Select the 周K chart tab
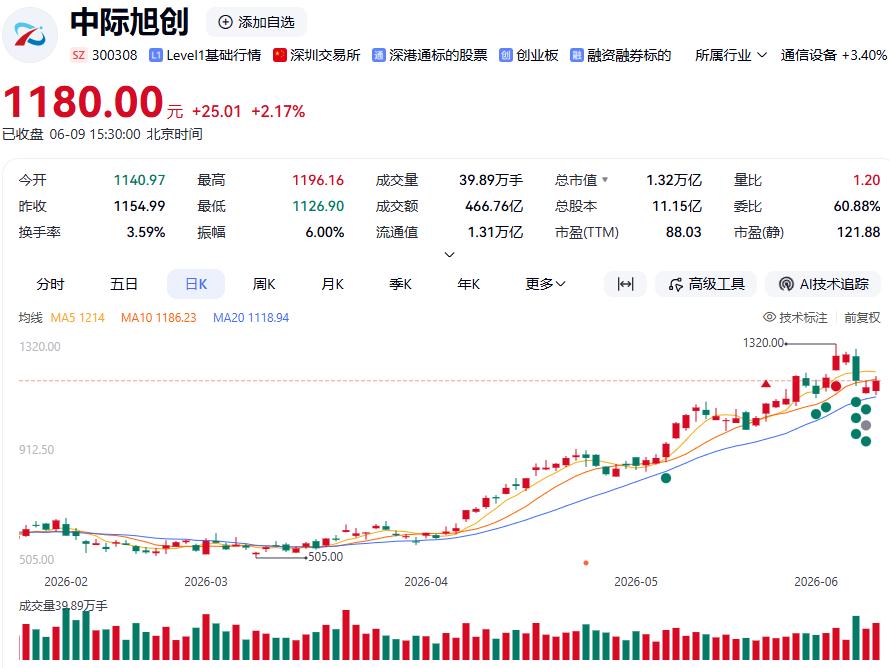The width and height of the screenshot is (889, 668). [264, 284]
